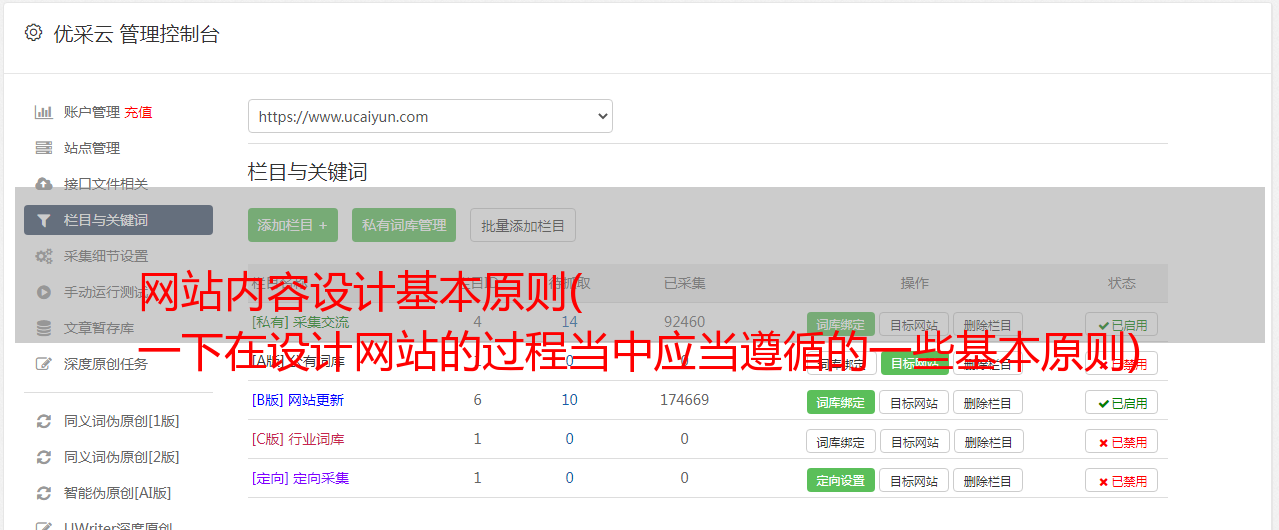Click the filter icon for 栏目与关键词
1279x530 pixels.
pos(43,220)
